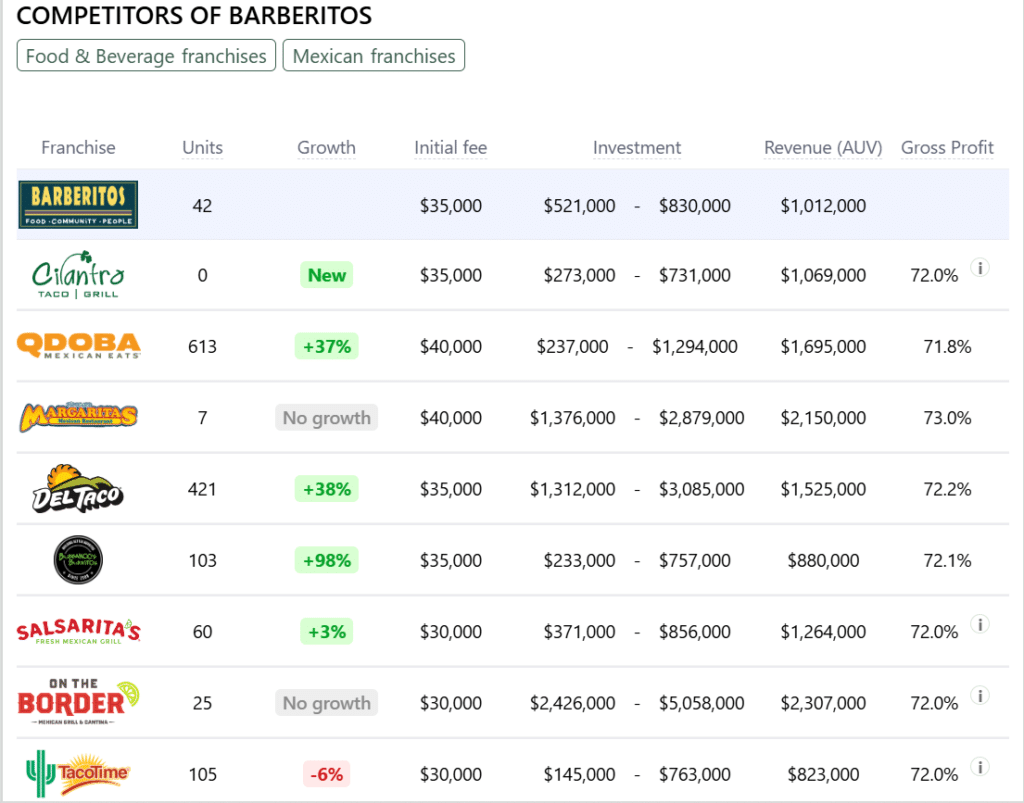1024x803 pixels.
Task: Select On The Border's $5,058,000 maximum investment
Action: 701,702
